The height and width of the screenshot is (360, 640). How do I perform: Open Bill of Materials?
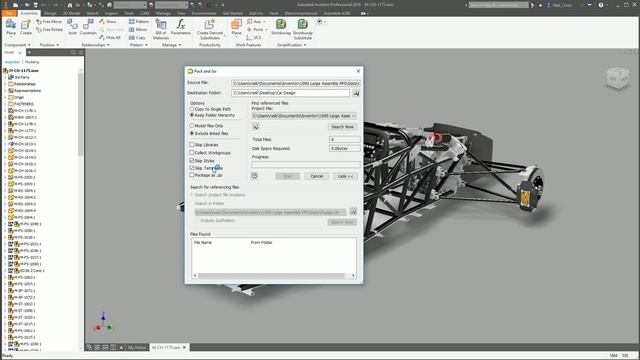(161, 29)
